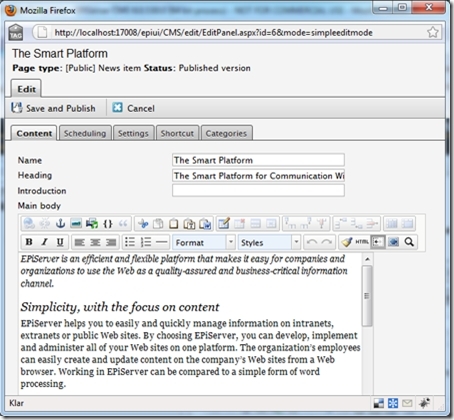The width and height of the screenshot is (454, 420).
Task: Cut selection with the scissors icon
Action: [x=143, y=224]
